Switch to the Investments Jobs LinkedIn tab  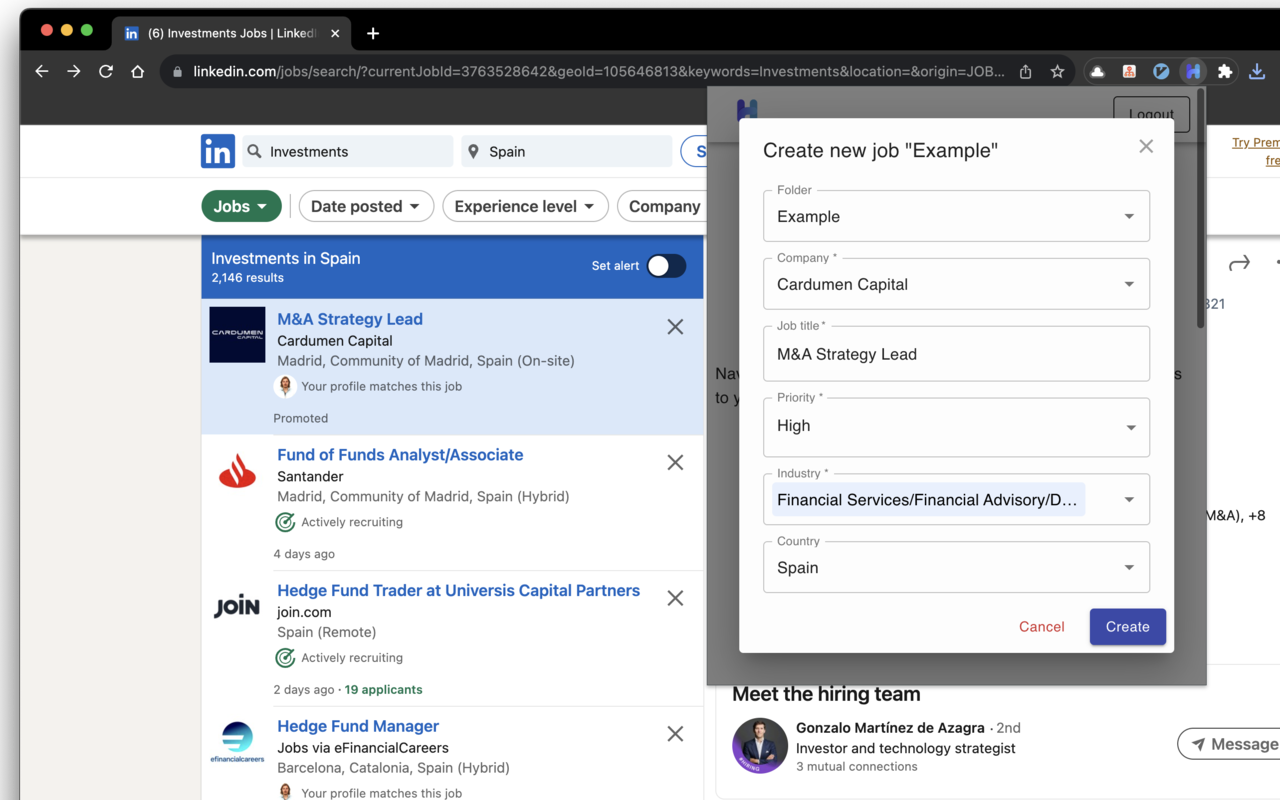[228, 33]
